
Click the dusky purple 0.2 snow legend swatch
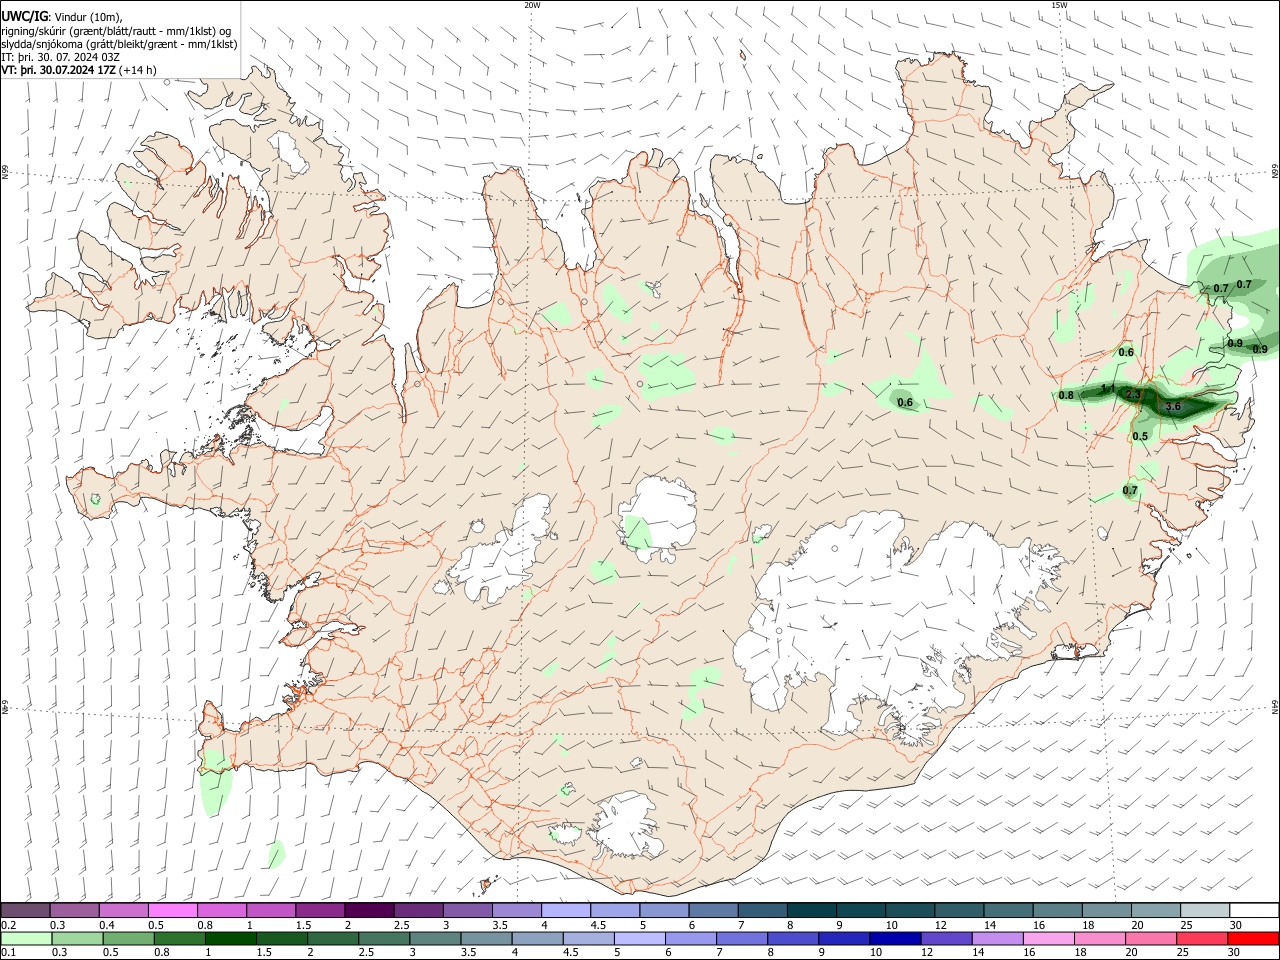point(25,911)
